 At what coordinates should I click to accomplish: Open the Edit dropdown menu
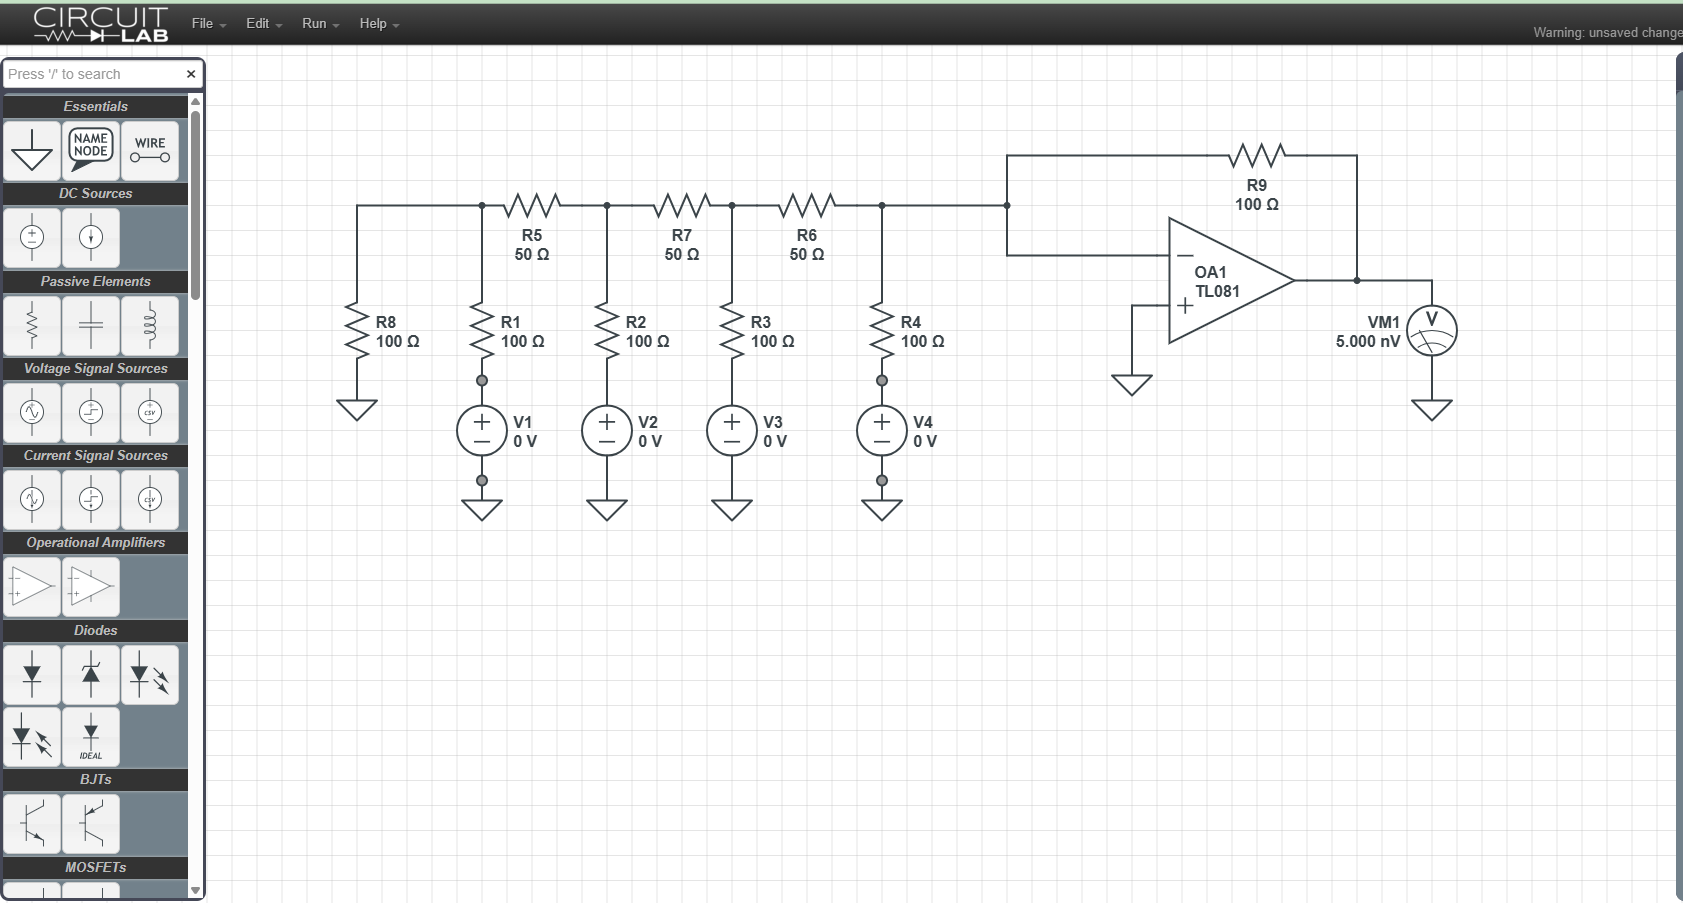264,23
